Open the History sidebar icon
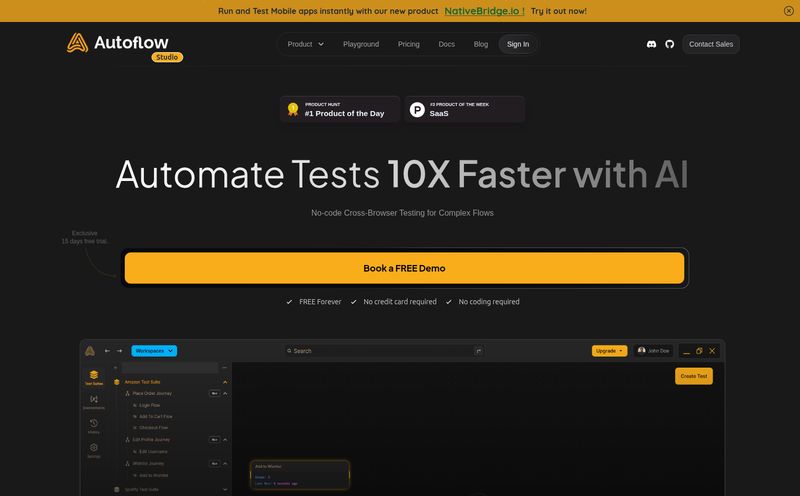Image resolution: width=800 pixels, height=496 pixels. [94, 426]
